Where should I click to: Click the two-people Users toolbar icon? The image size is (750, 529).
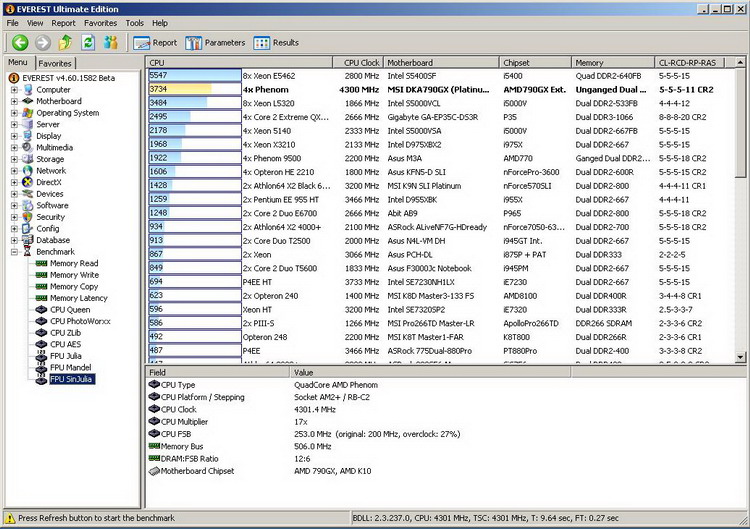click(x=111, y=42)
